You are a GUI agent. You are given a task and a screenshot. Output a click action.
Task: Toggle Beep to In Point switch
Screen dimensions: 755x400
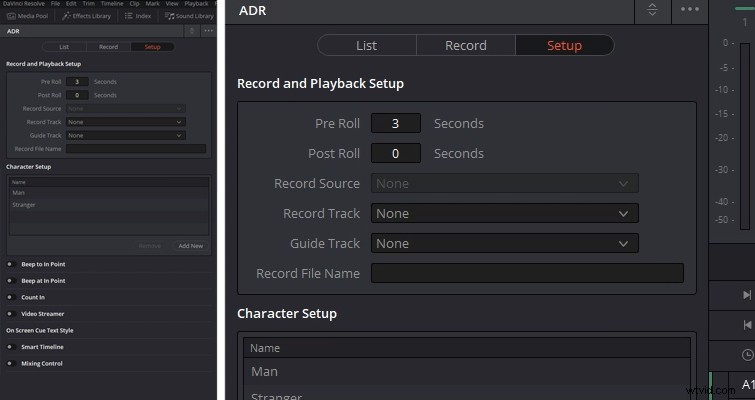11,264
